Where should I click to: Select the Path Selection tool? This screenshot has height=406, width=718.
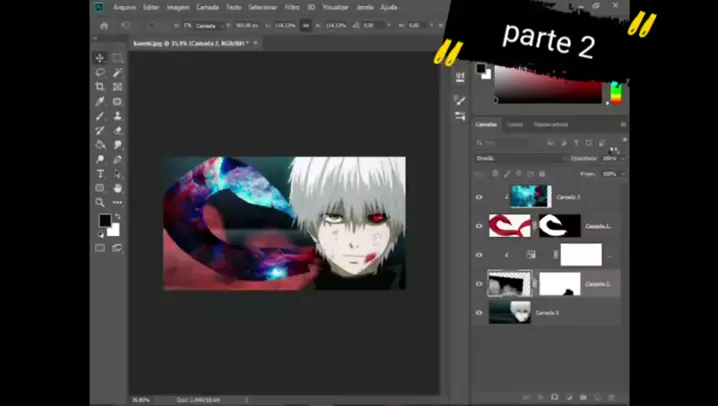pos(118,174)
